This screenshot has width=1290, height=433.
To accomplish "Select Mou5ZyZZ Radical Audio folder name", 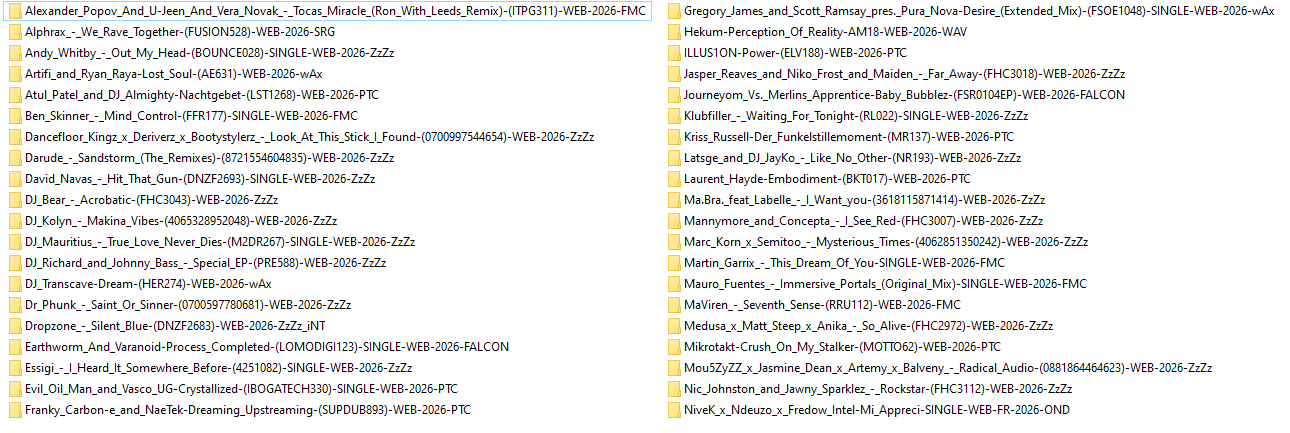I will point(948,368).
